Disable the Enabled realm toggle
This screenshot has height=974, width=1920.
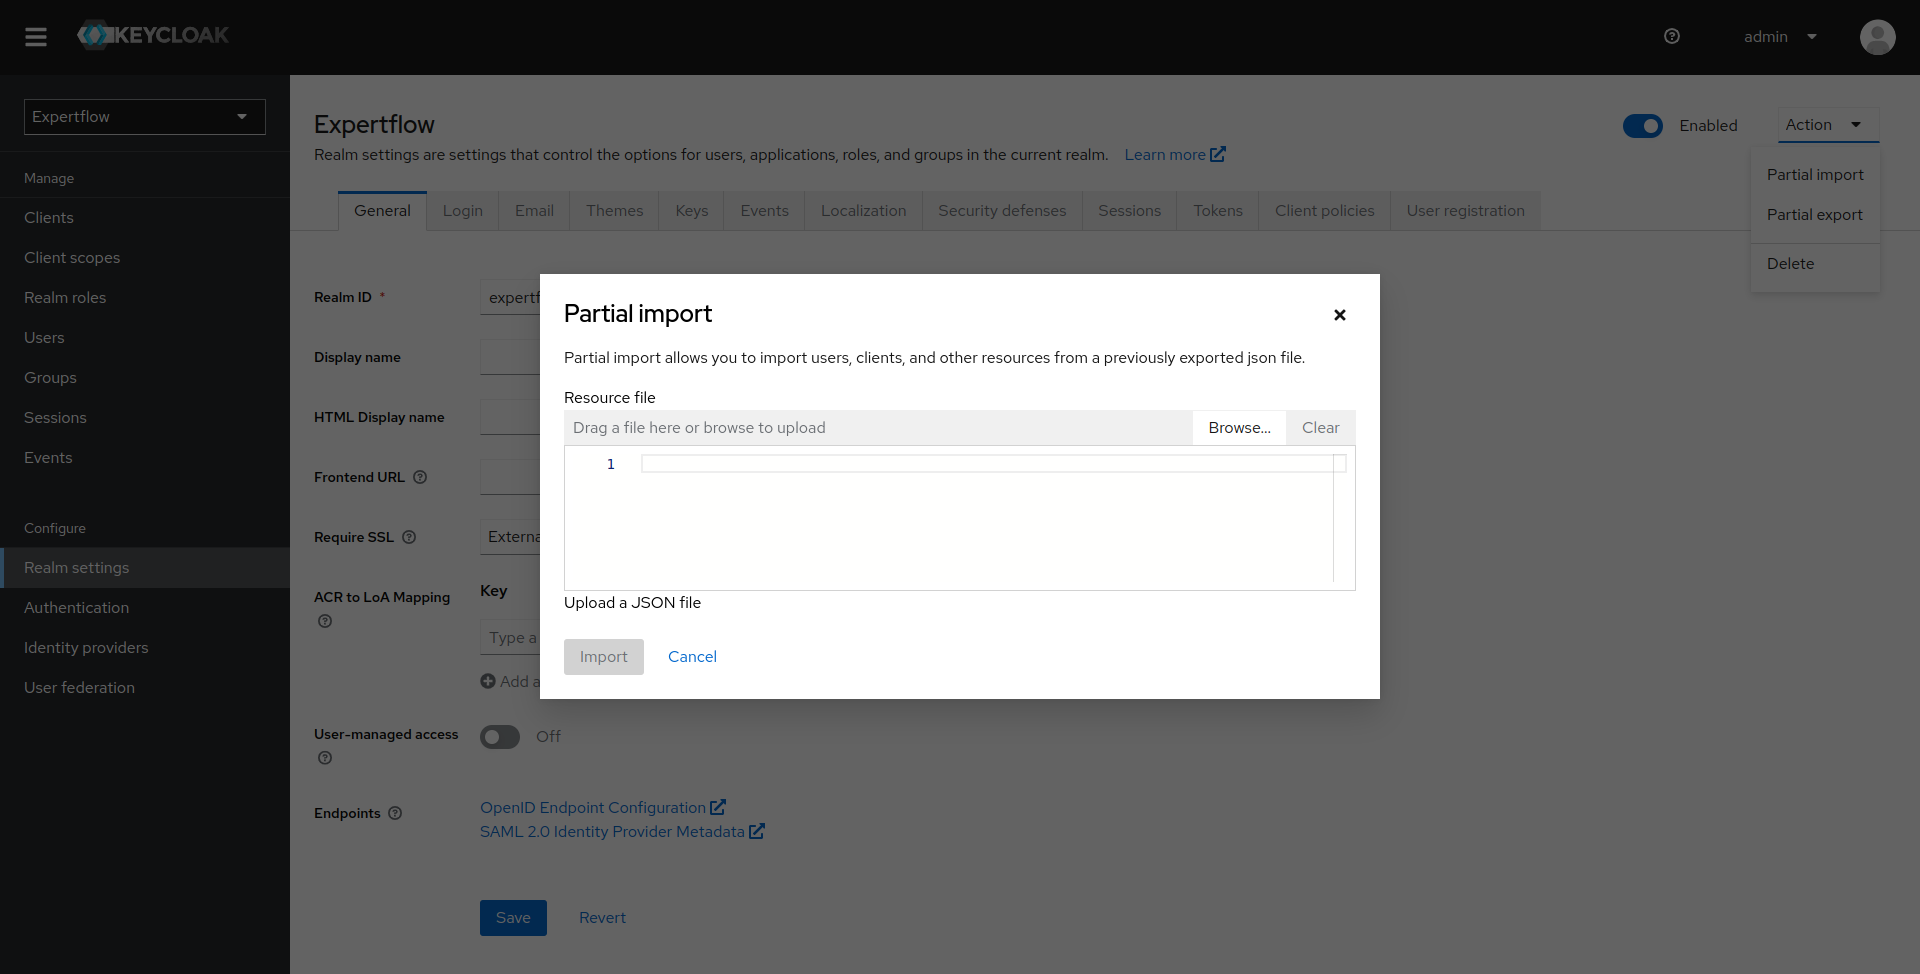pyautogui.click(x=1642, y=126)
